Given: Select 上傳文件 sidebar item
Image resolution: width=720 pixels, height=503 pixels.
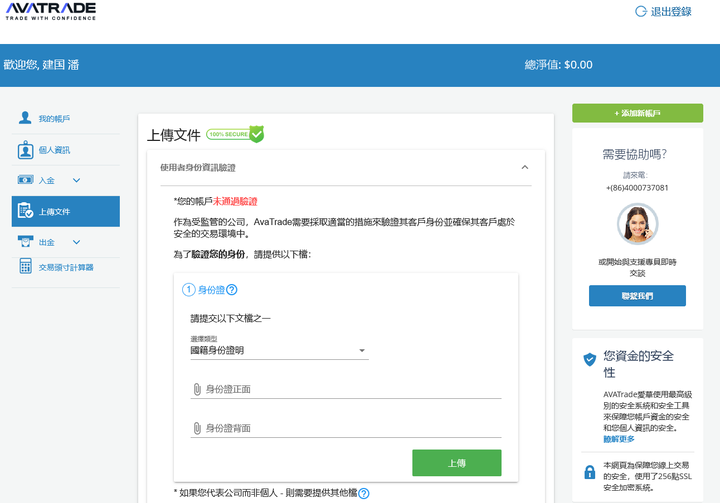Looking at the screenshot, I should 66,211.
